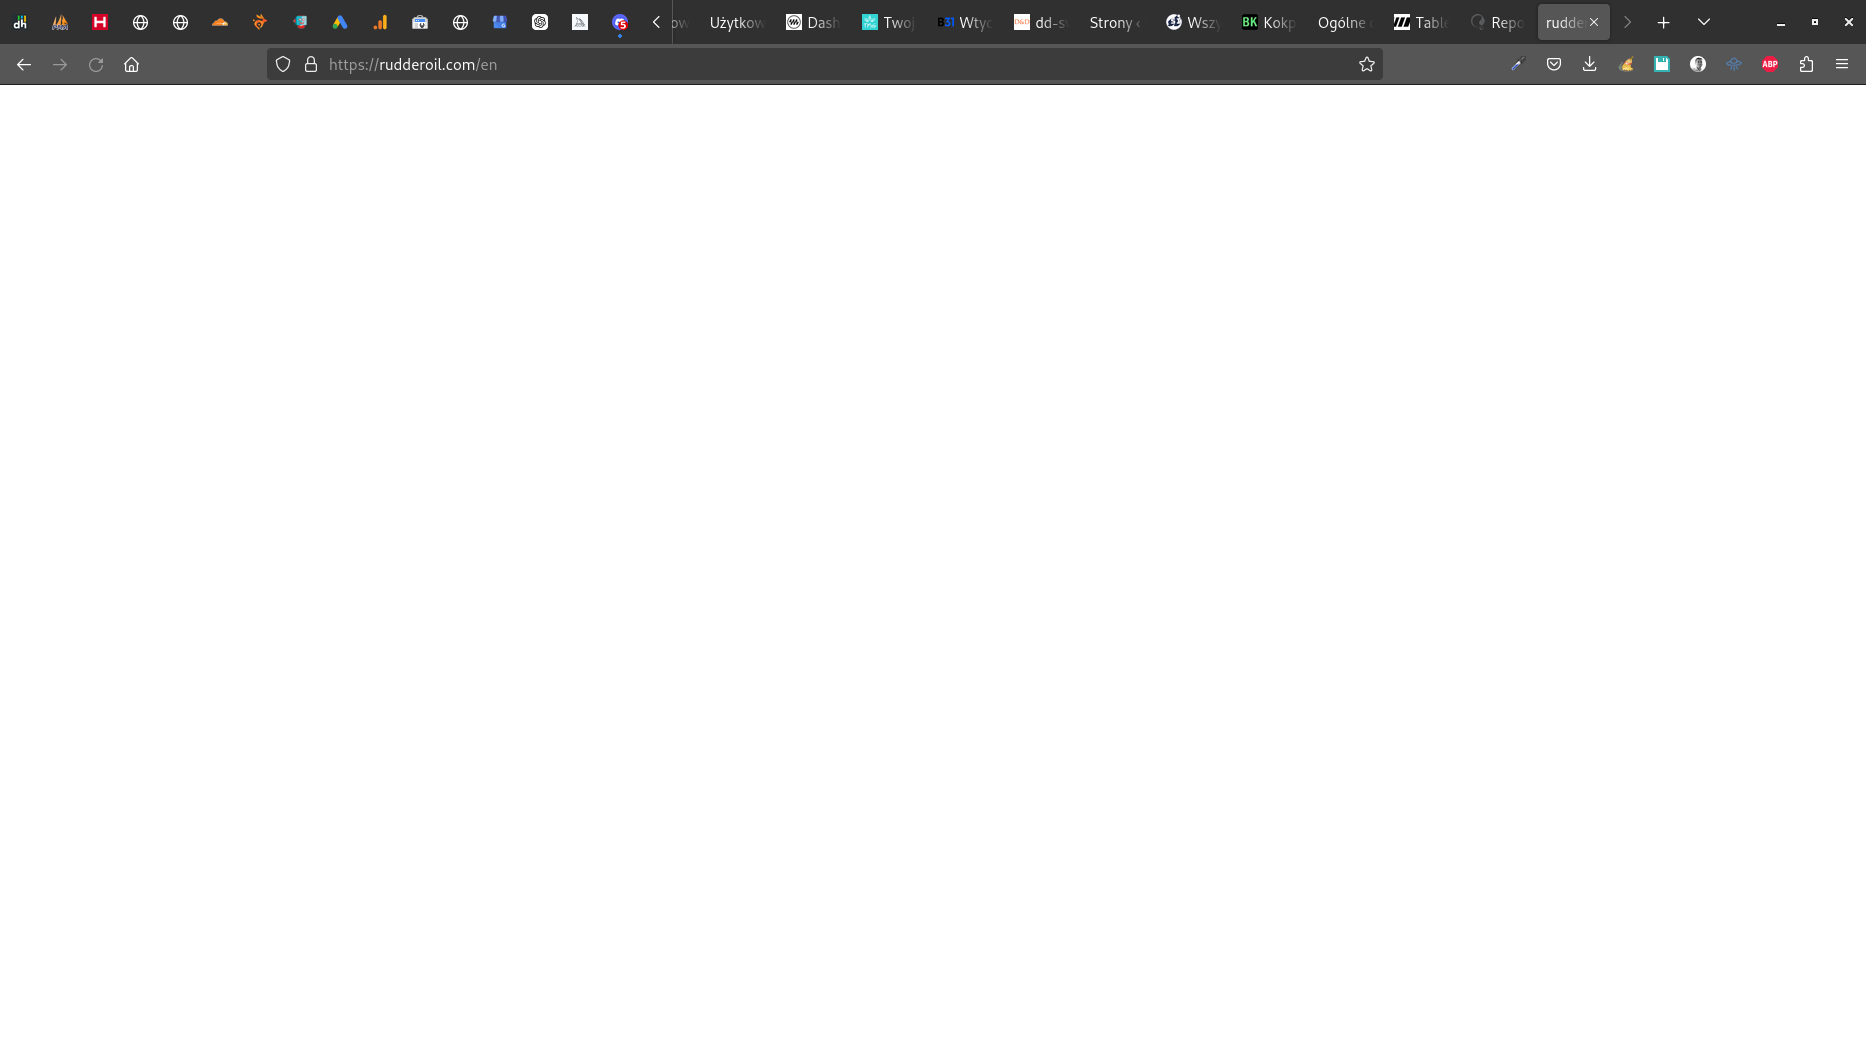
Task: Open the Downloads panel
Action: pyautogui.click(x=1590, y=64)
